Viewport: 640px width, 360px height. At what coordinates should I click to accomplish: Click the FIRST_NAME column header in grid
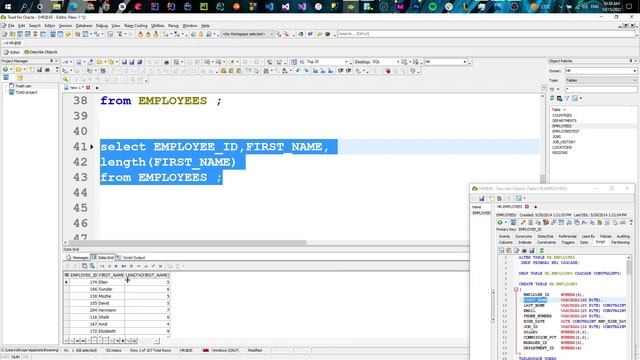pos(111,275)
